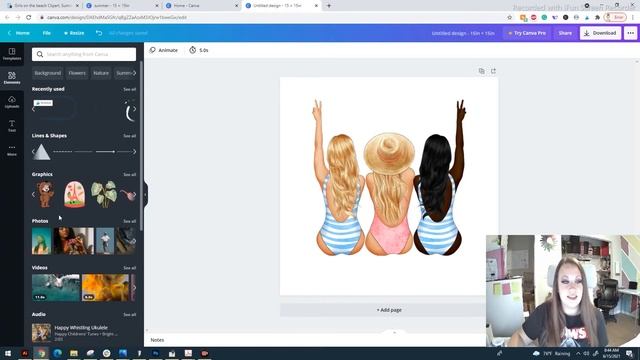Click the undo arrow in Canva header
Screen dimensions: 640x360
(x=99, y=33)
